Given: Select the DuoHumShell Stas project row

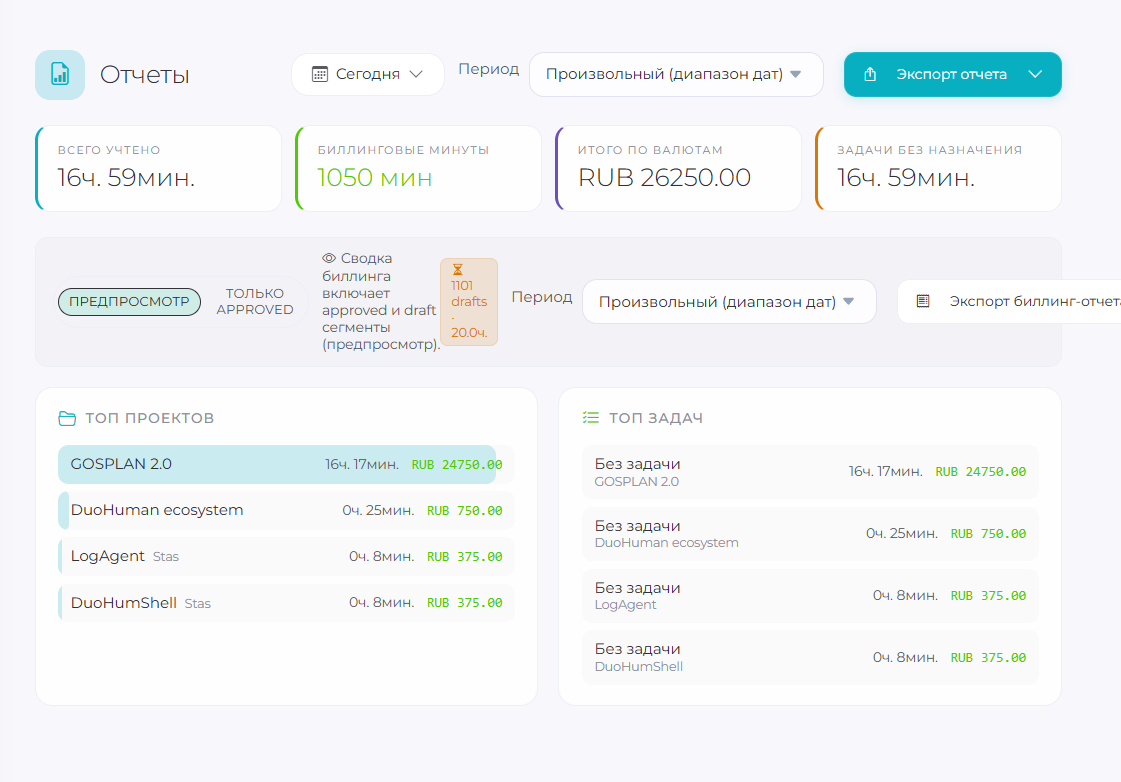Looking at the screenshot, I should pos(286,603).
